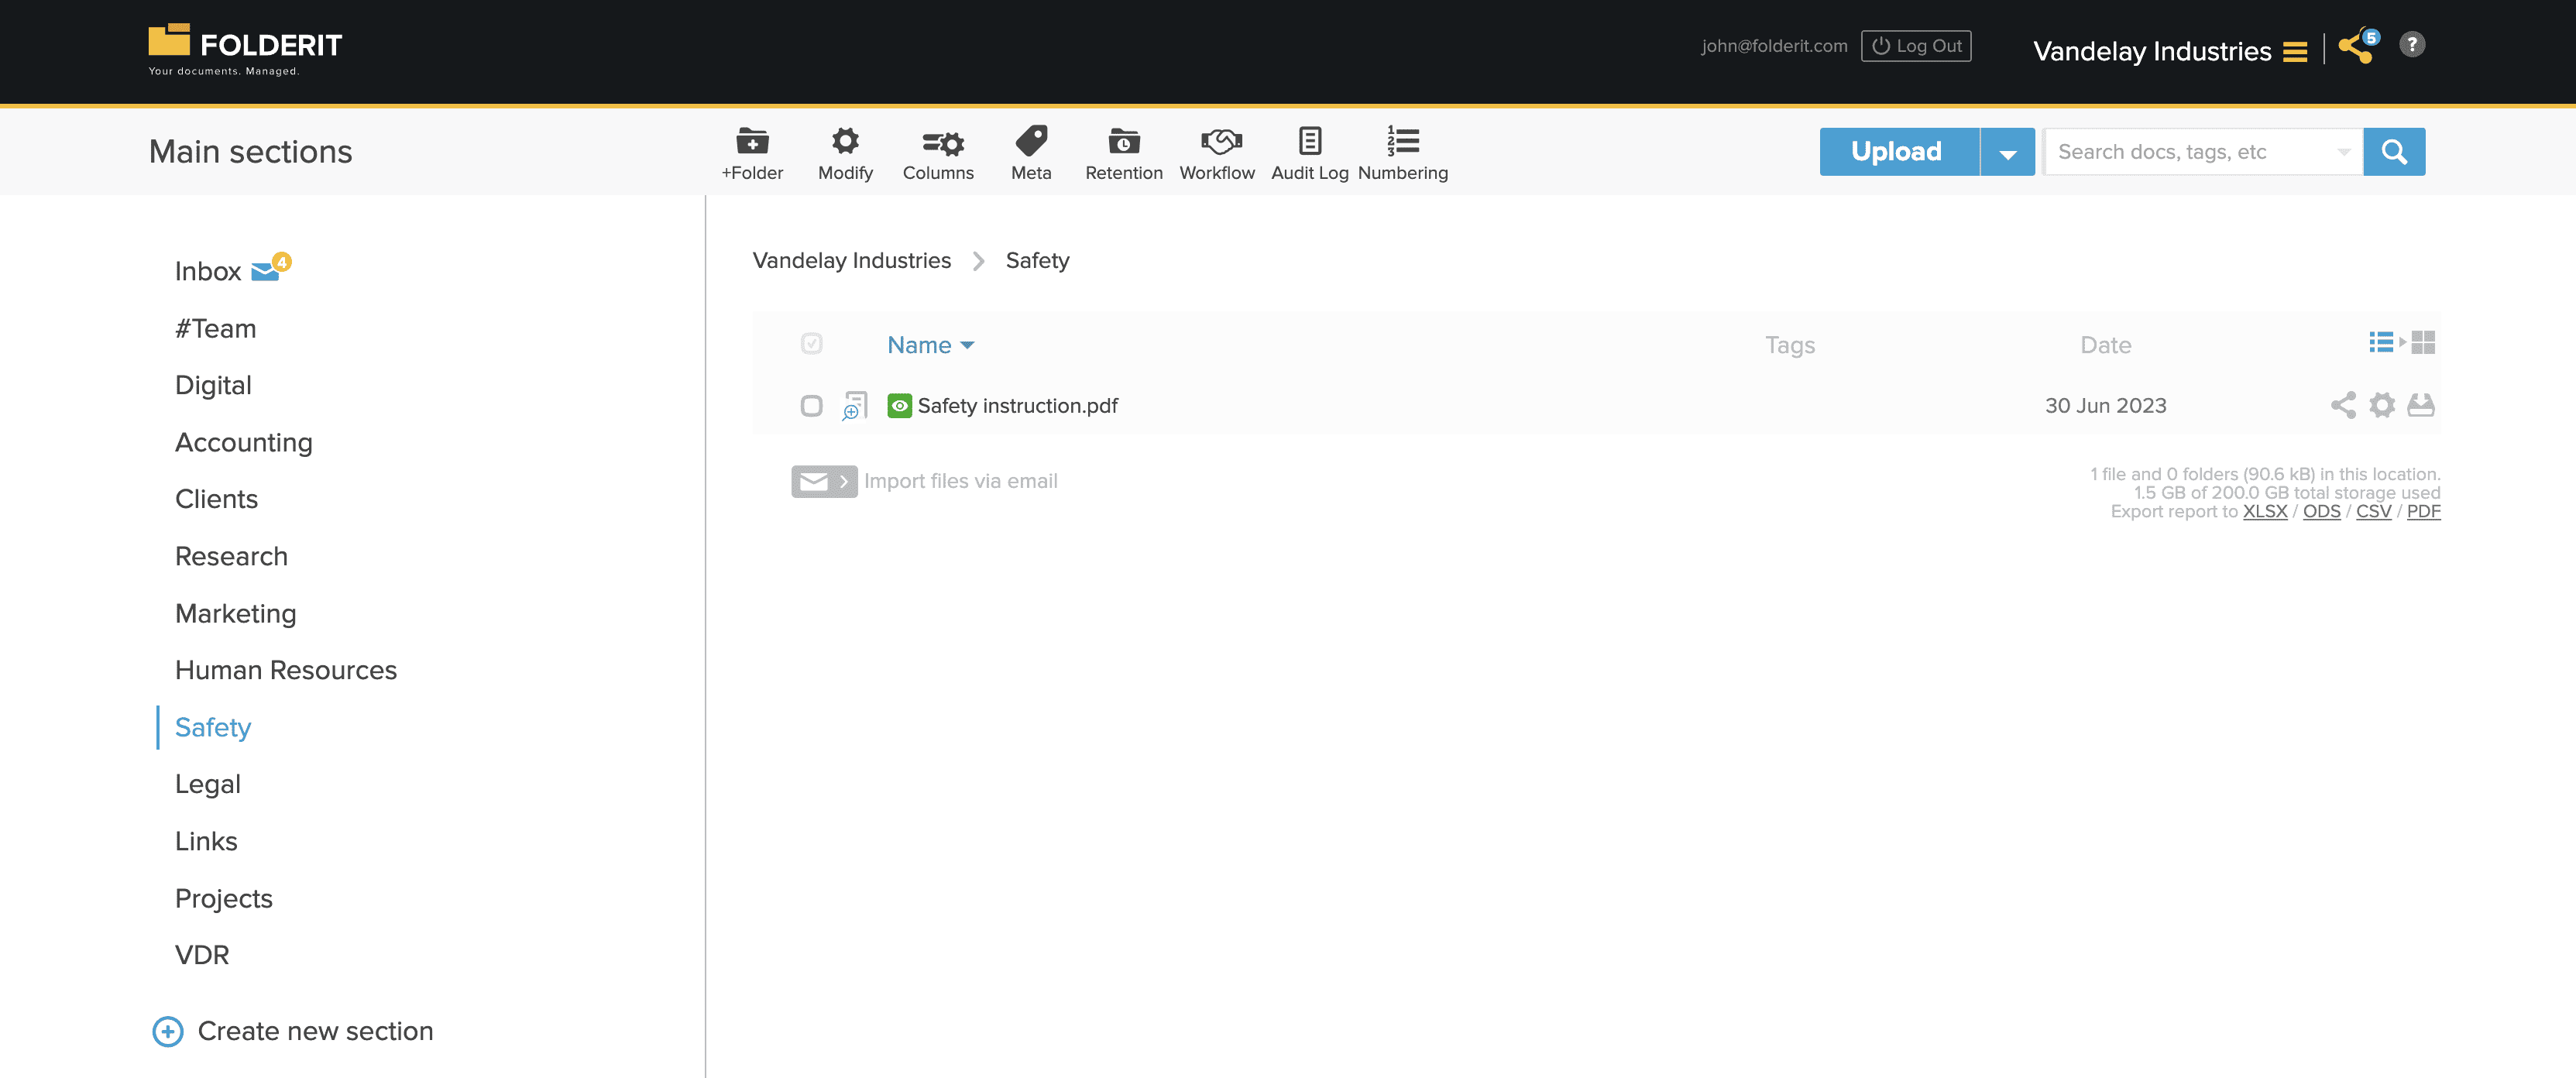Download Safety instruction.pdf
The width and height of the screenshot is (2576, 1078).
pos(2421,405)
